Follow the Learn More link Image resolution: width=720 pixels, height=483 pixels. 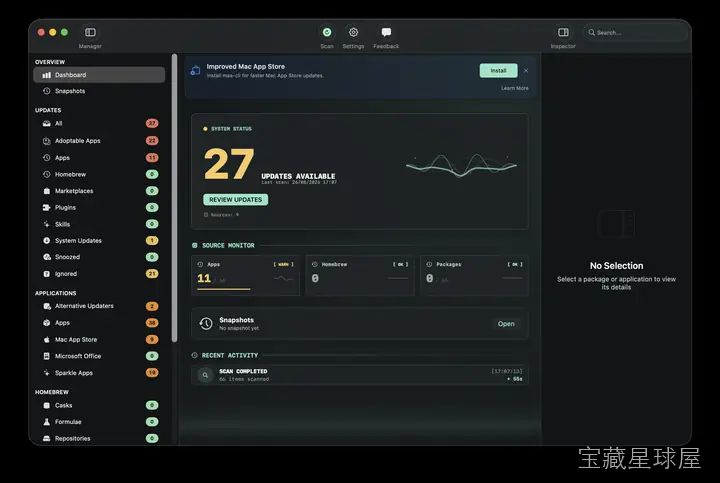514,88
